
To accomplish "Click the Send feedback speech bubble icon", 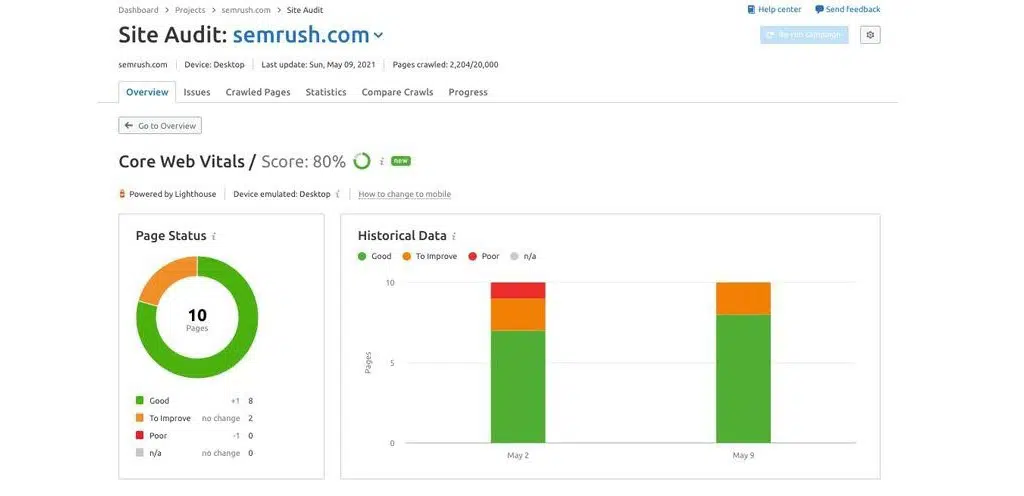I will click(819, 10).
